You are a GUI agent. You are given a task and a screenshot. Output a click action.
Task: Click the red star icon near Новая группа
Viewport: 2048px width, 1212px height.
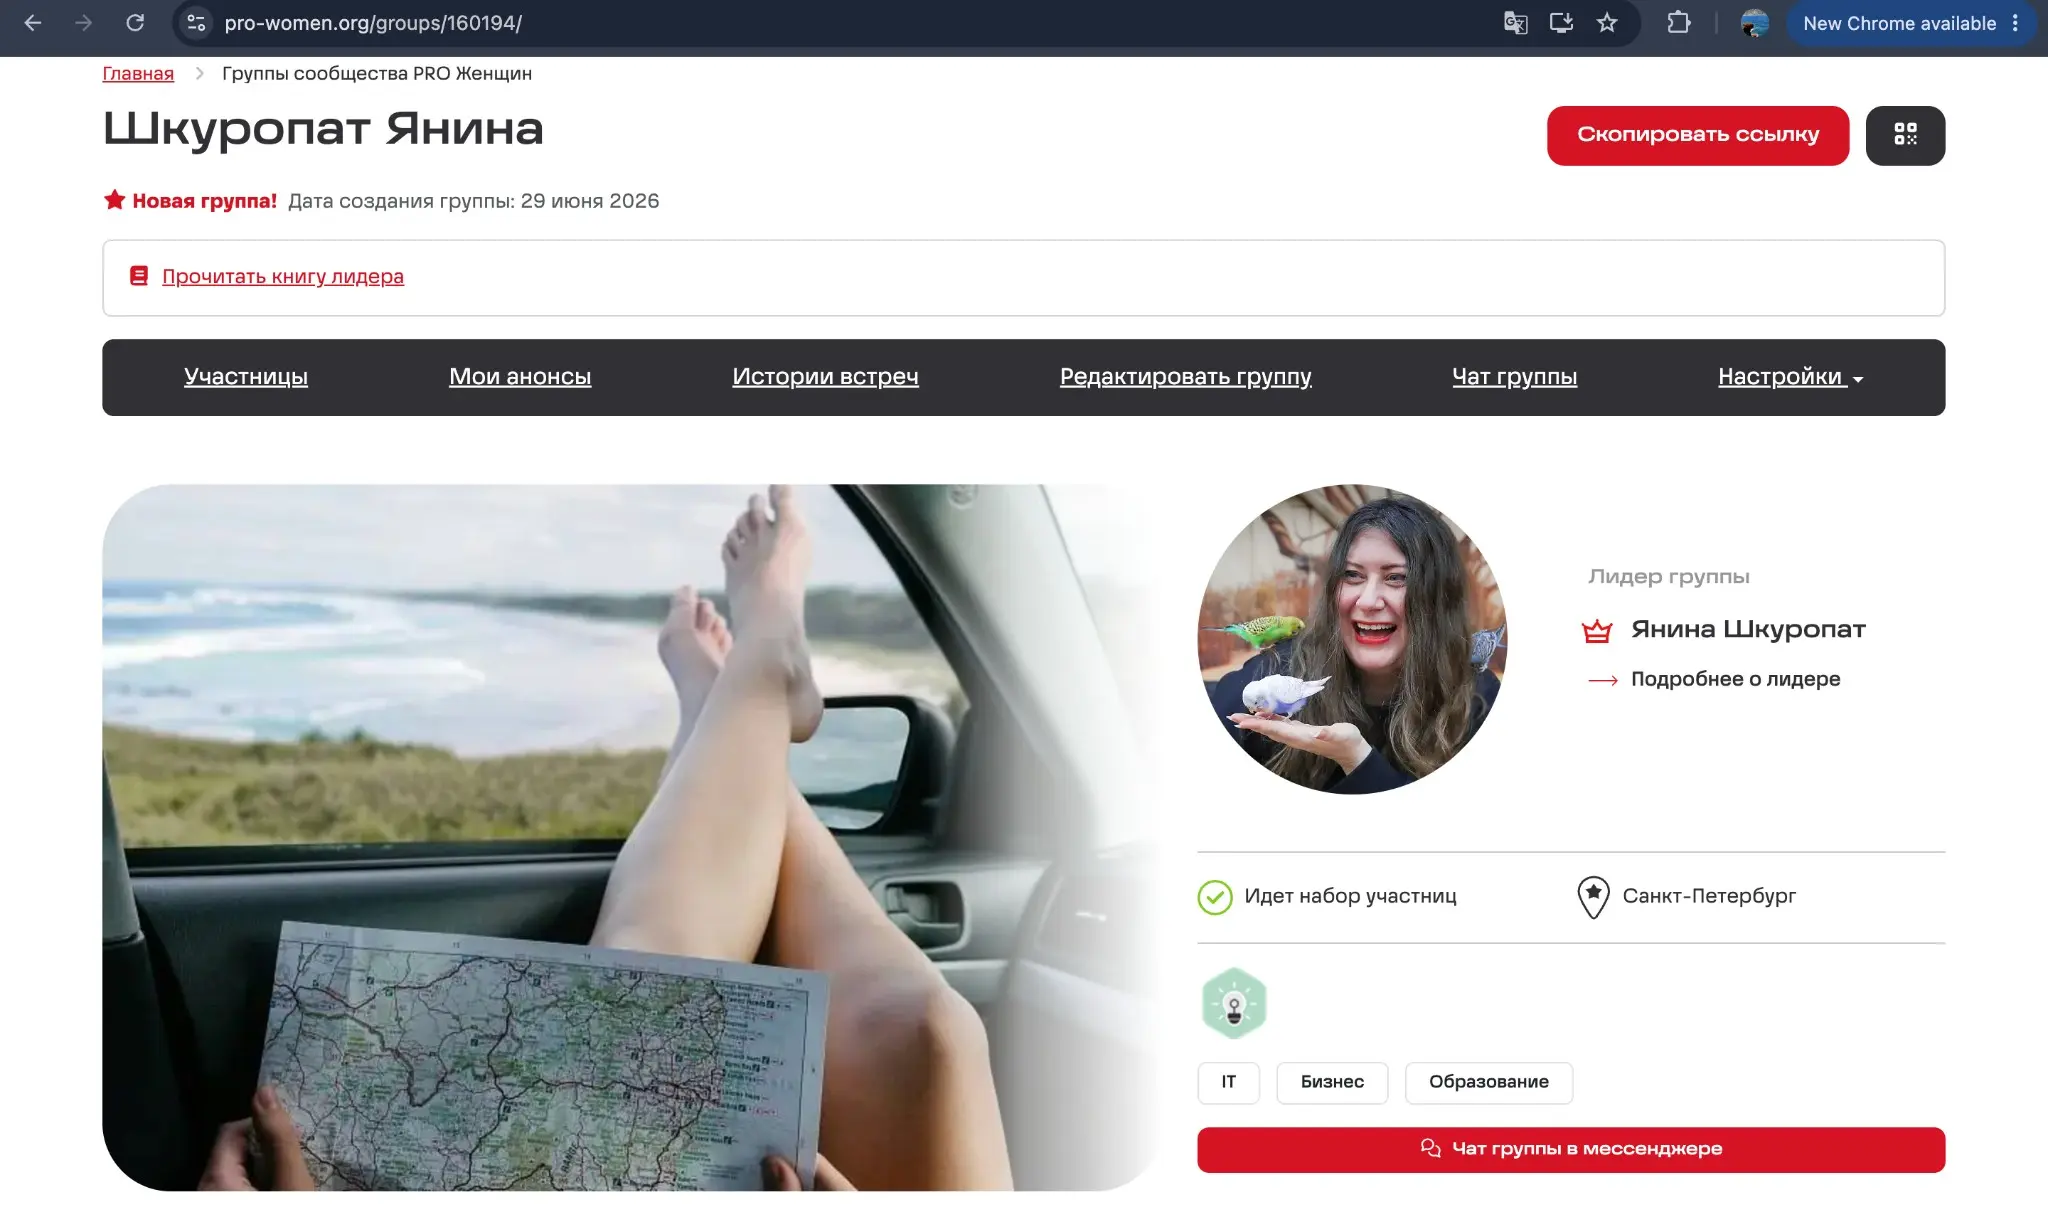click(x=114, y=200)
